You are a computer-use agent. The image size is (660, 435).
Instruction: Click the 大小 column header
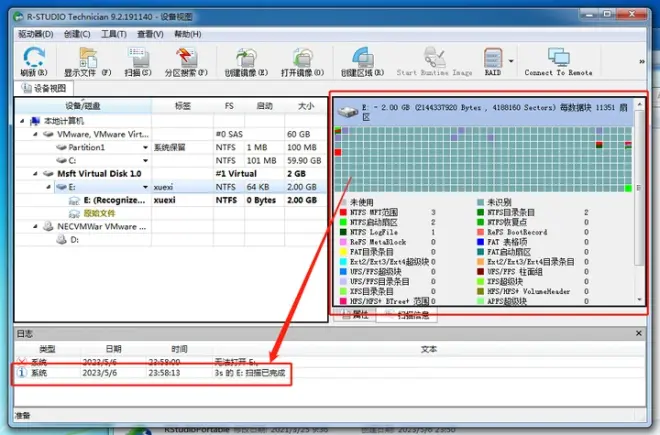point(306,106)
